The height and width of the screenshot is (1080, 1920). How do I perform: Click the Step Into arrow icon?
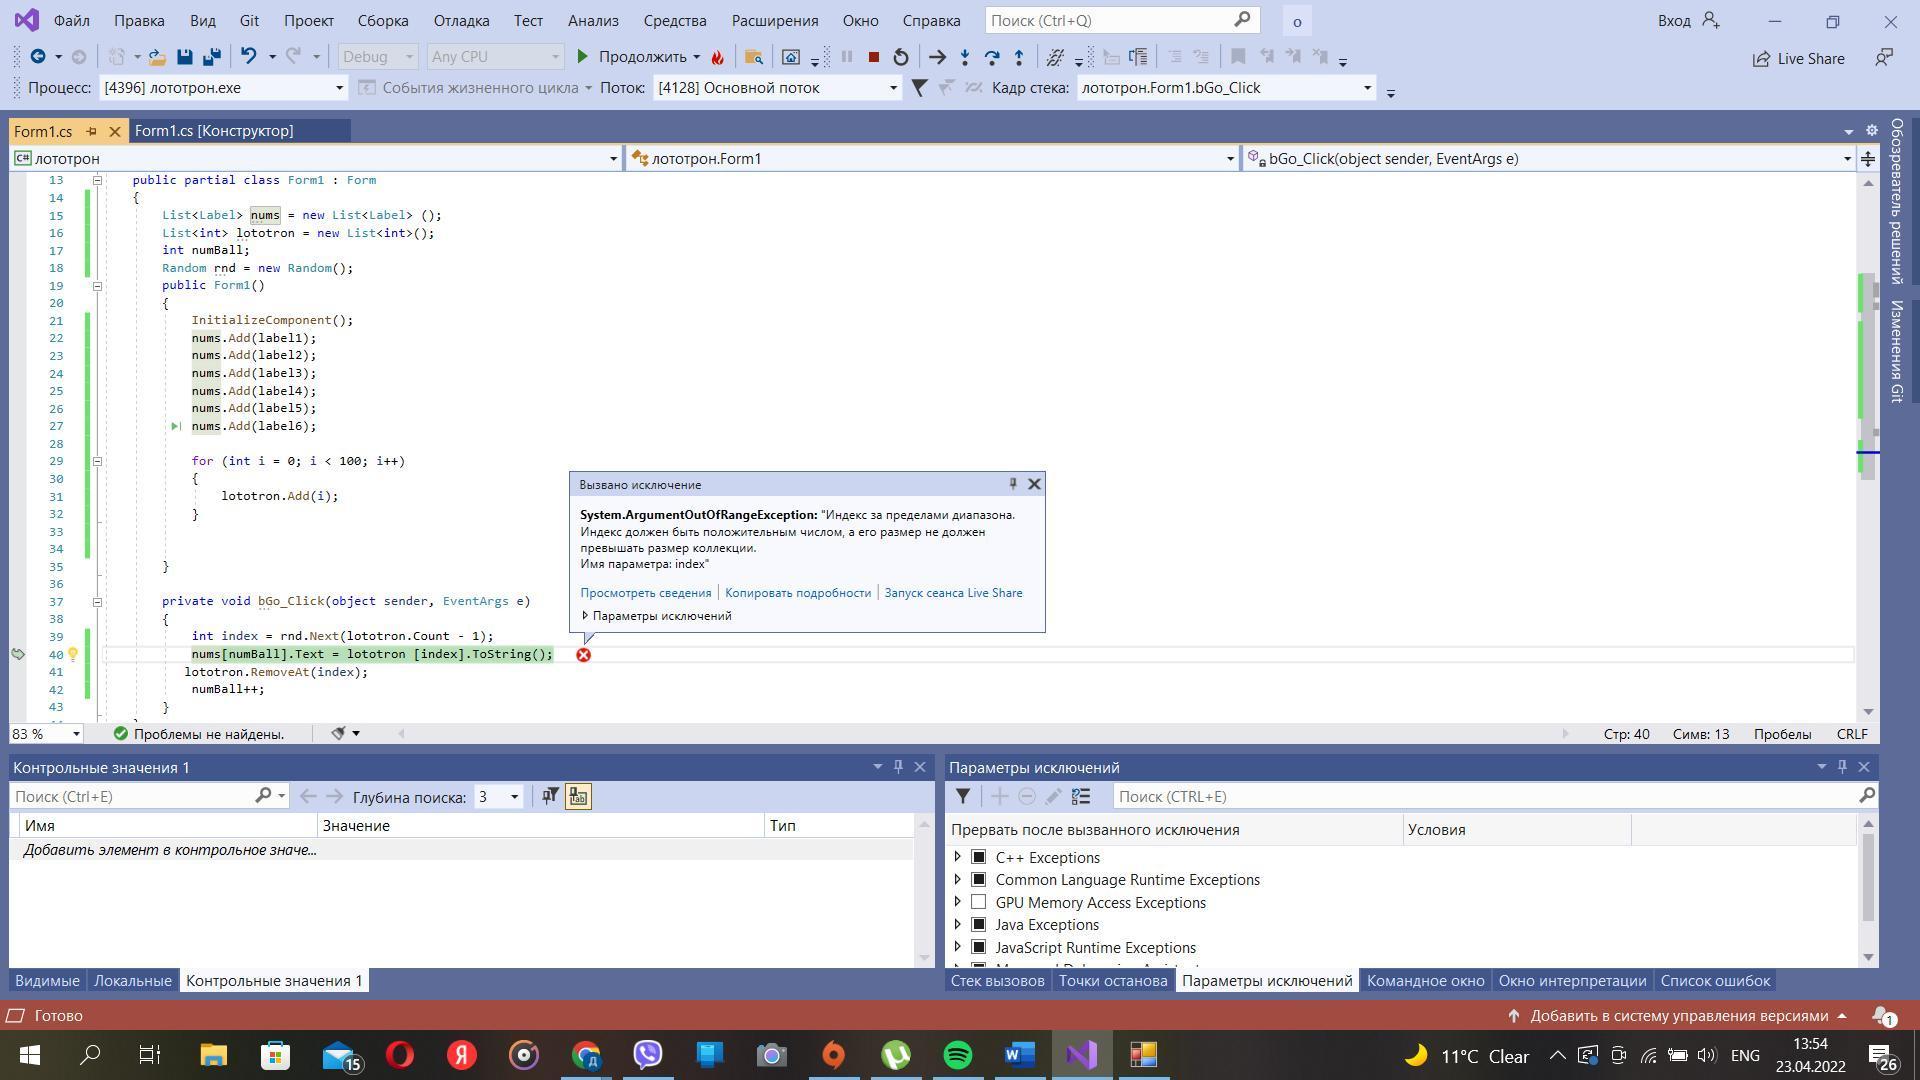coord(964,57)
